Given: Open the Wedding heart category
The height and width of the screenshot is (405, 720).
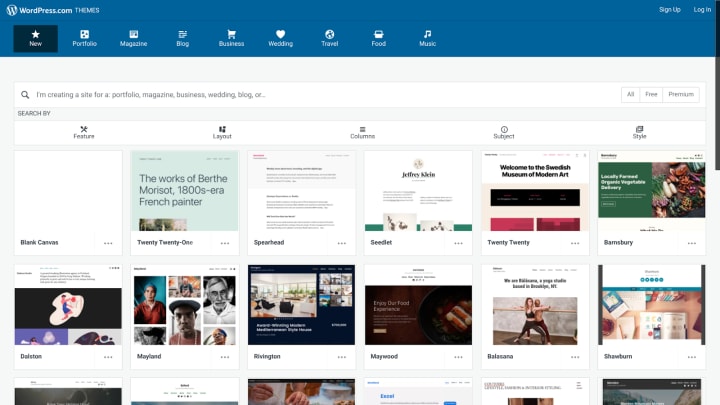Looking at the screenshot, I should pos(281,39).
